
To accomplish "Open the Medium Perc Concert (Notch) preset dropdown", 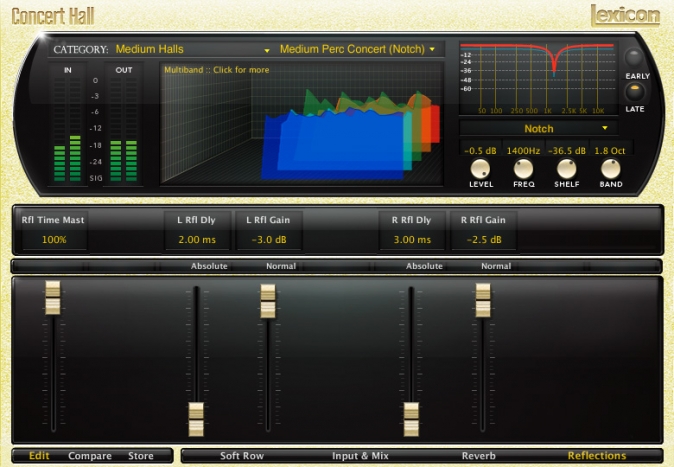I will [358, 49].
